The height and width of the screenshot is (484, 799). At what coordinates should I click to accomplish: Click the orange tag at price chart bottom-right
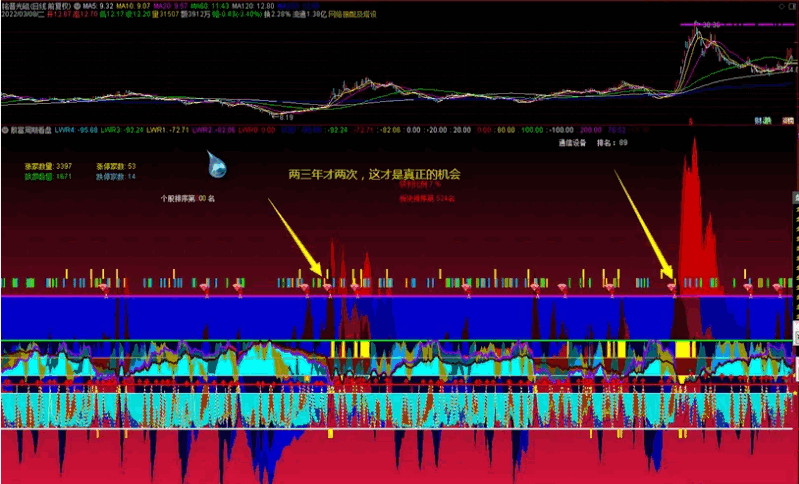788,121
